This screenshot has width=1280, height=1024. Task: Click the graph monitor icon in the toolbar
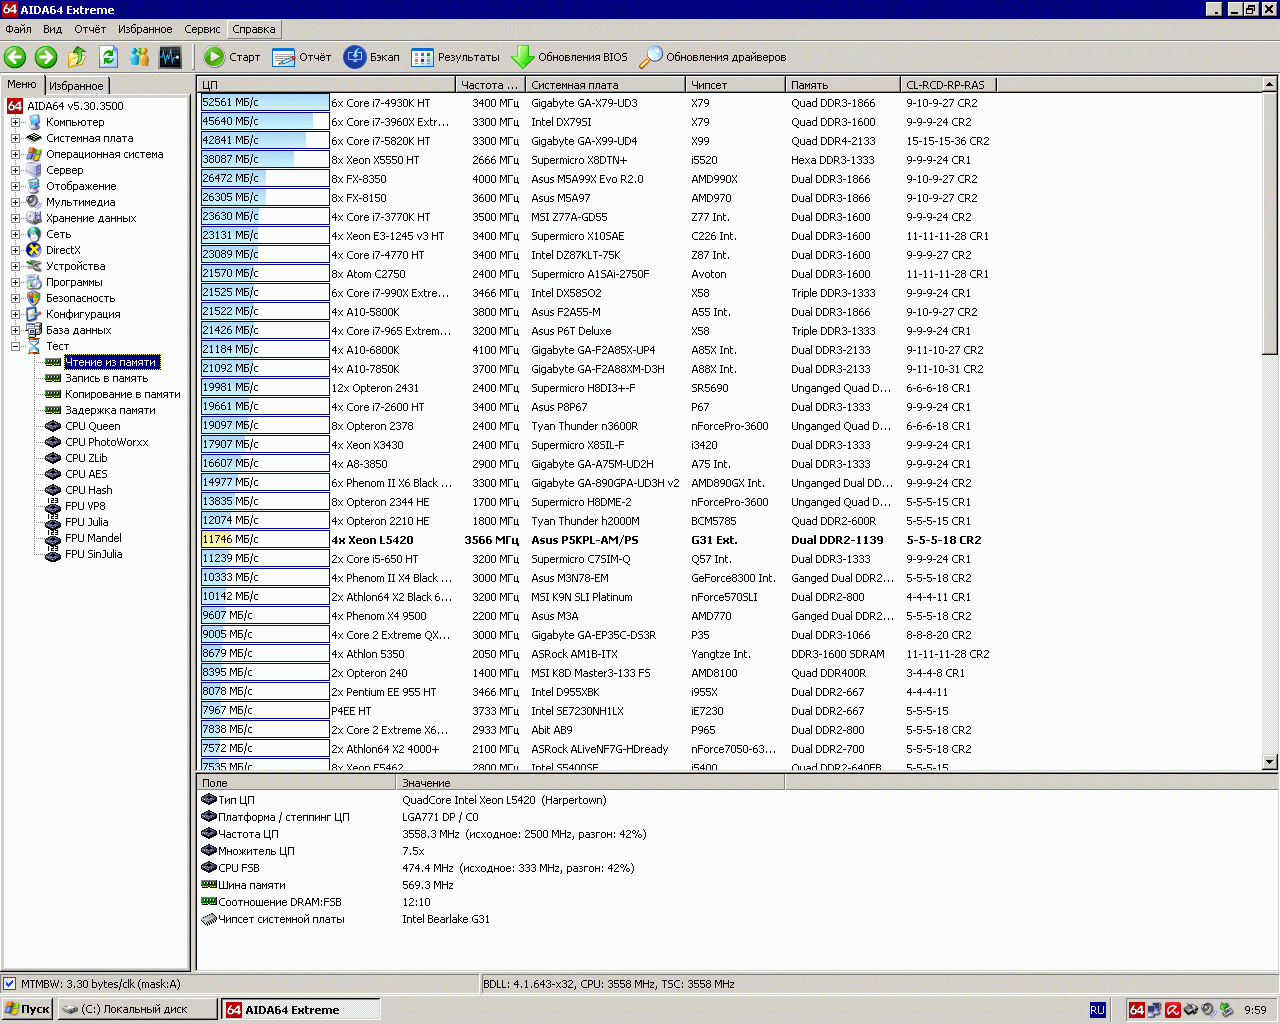point(170,57)
